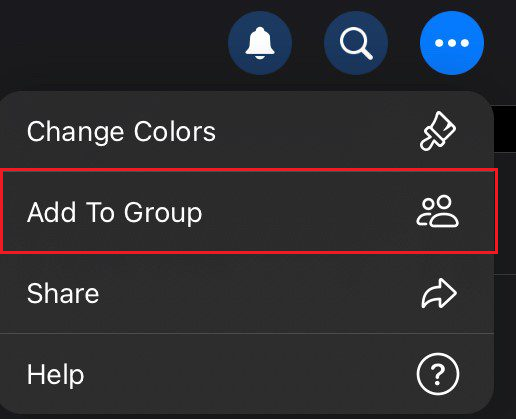Viewport: 516px width, 419px height.
Task: Click the empty area of the Share row
Action: [260, 293]
